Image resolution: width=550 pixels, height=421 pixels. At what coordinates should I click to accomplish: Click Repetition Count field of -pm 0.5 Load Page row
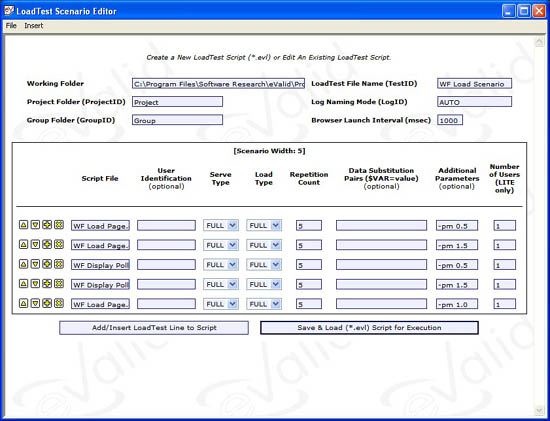(x=309, y=226)
